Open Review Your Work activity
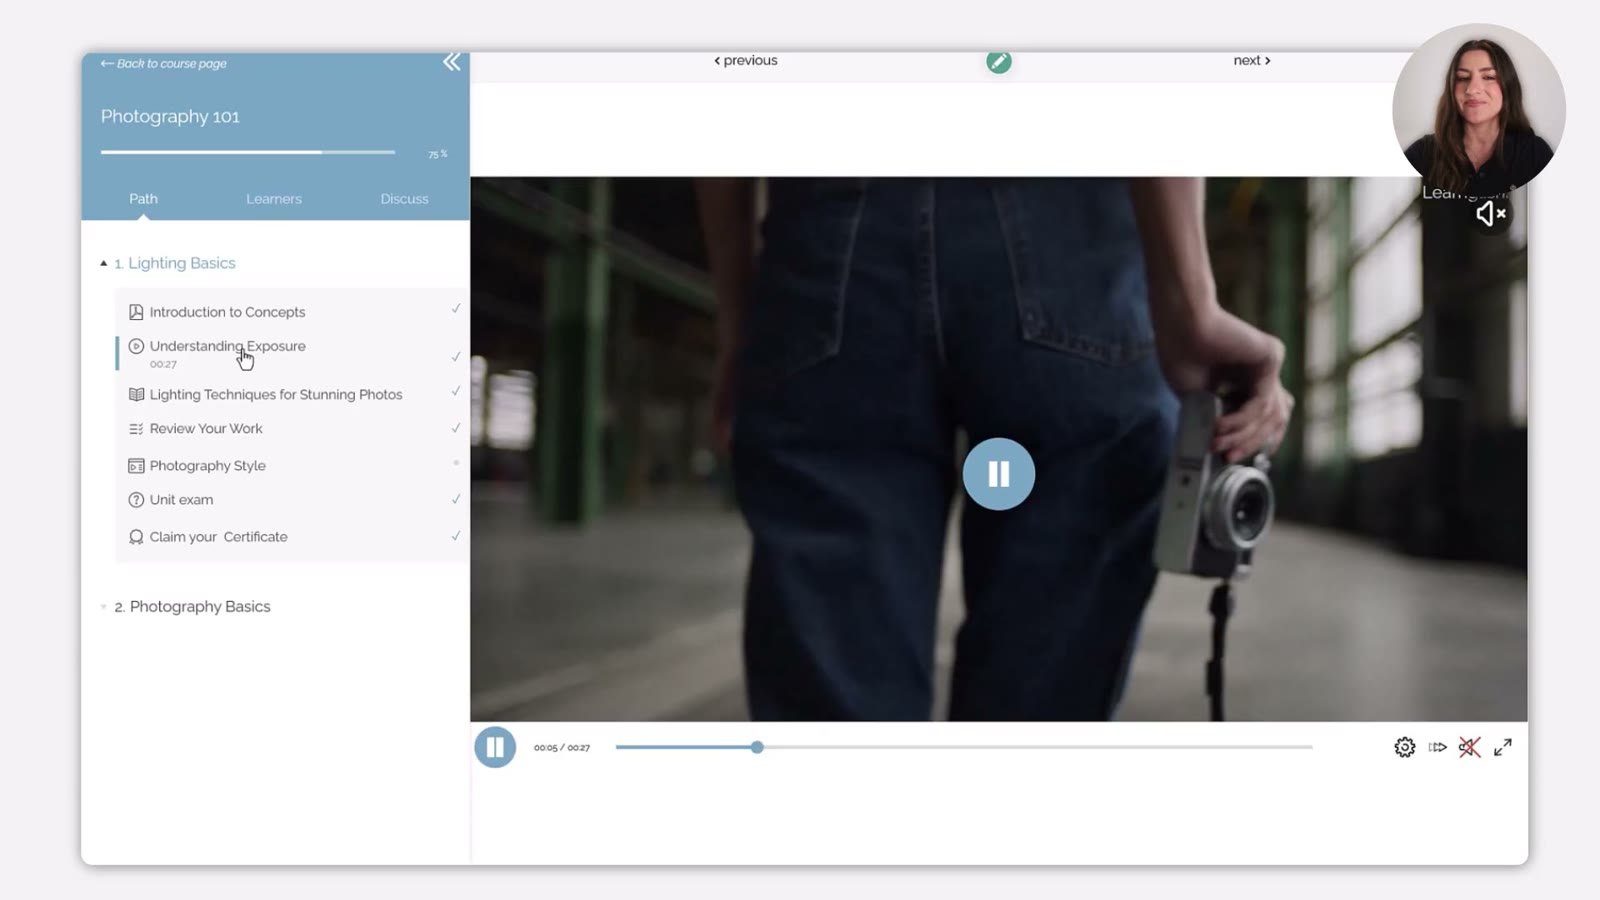This screenshot has width=1600, height=900. pyautogui.click(x=206, y=428)
